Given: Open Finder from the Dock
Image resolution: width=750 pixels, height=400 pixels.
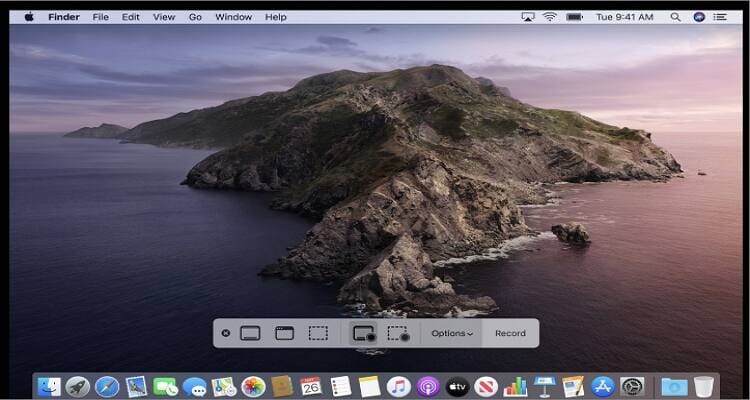Looking at the screenshot, I should click(49, 387).
